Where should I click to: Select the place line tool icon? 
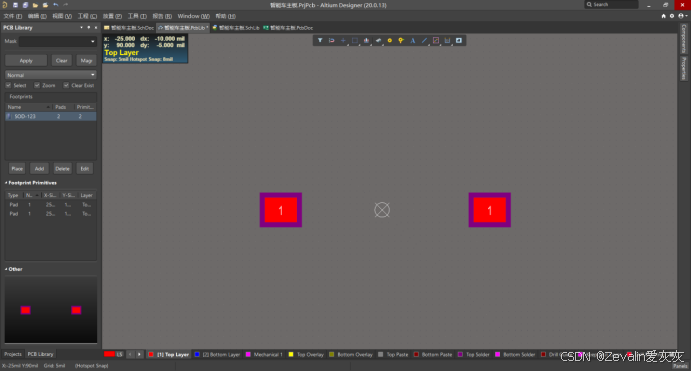click(424, 40)
